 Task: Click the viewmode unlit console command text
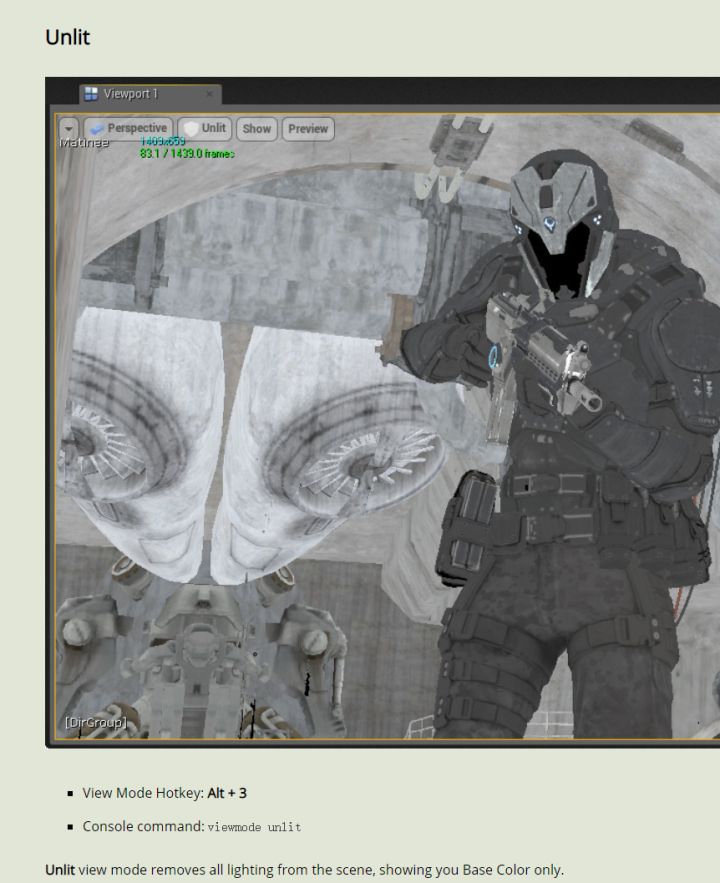tap(254, 827)
